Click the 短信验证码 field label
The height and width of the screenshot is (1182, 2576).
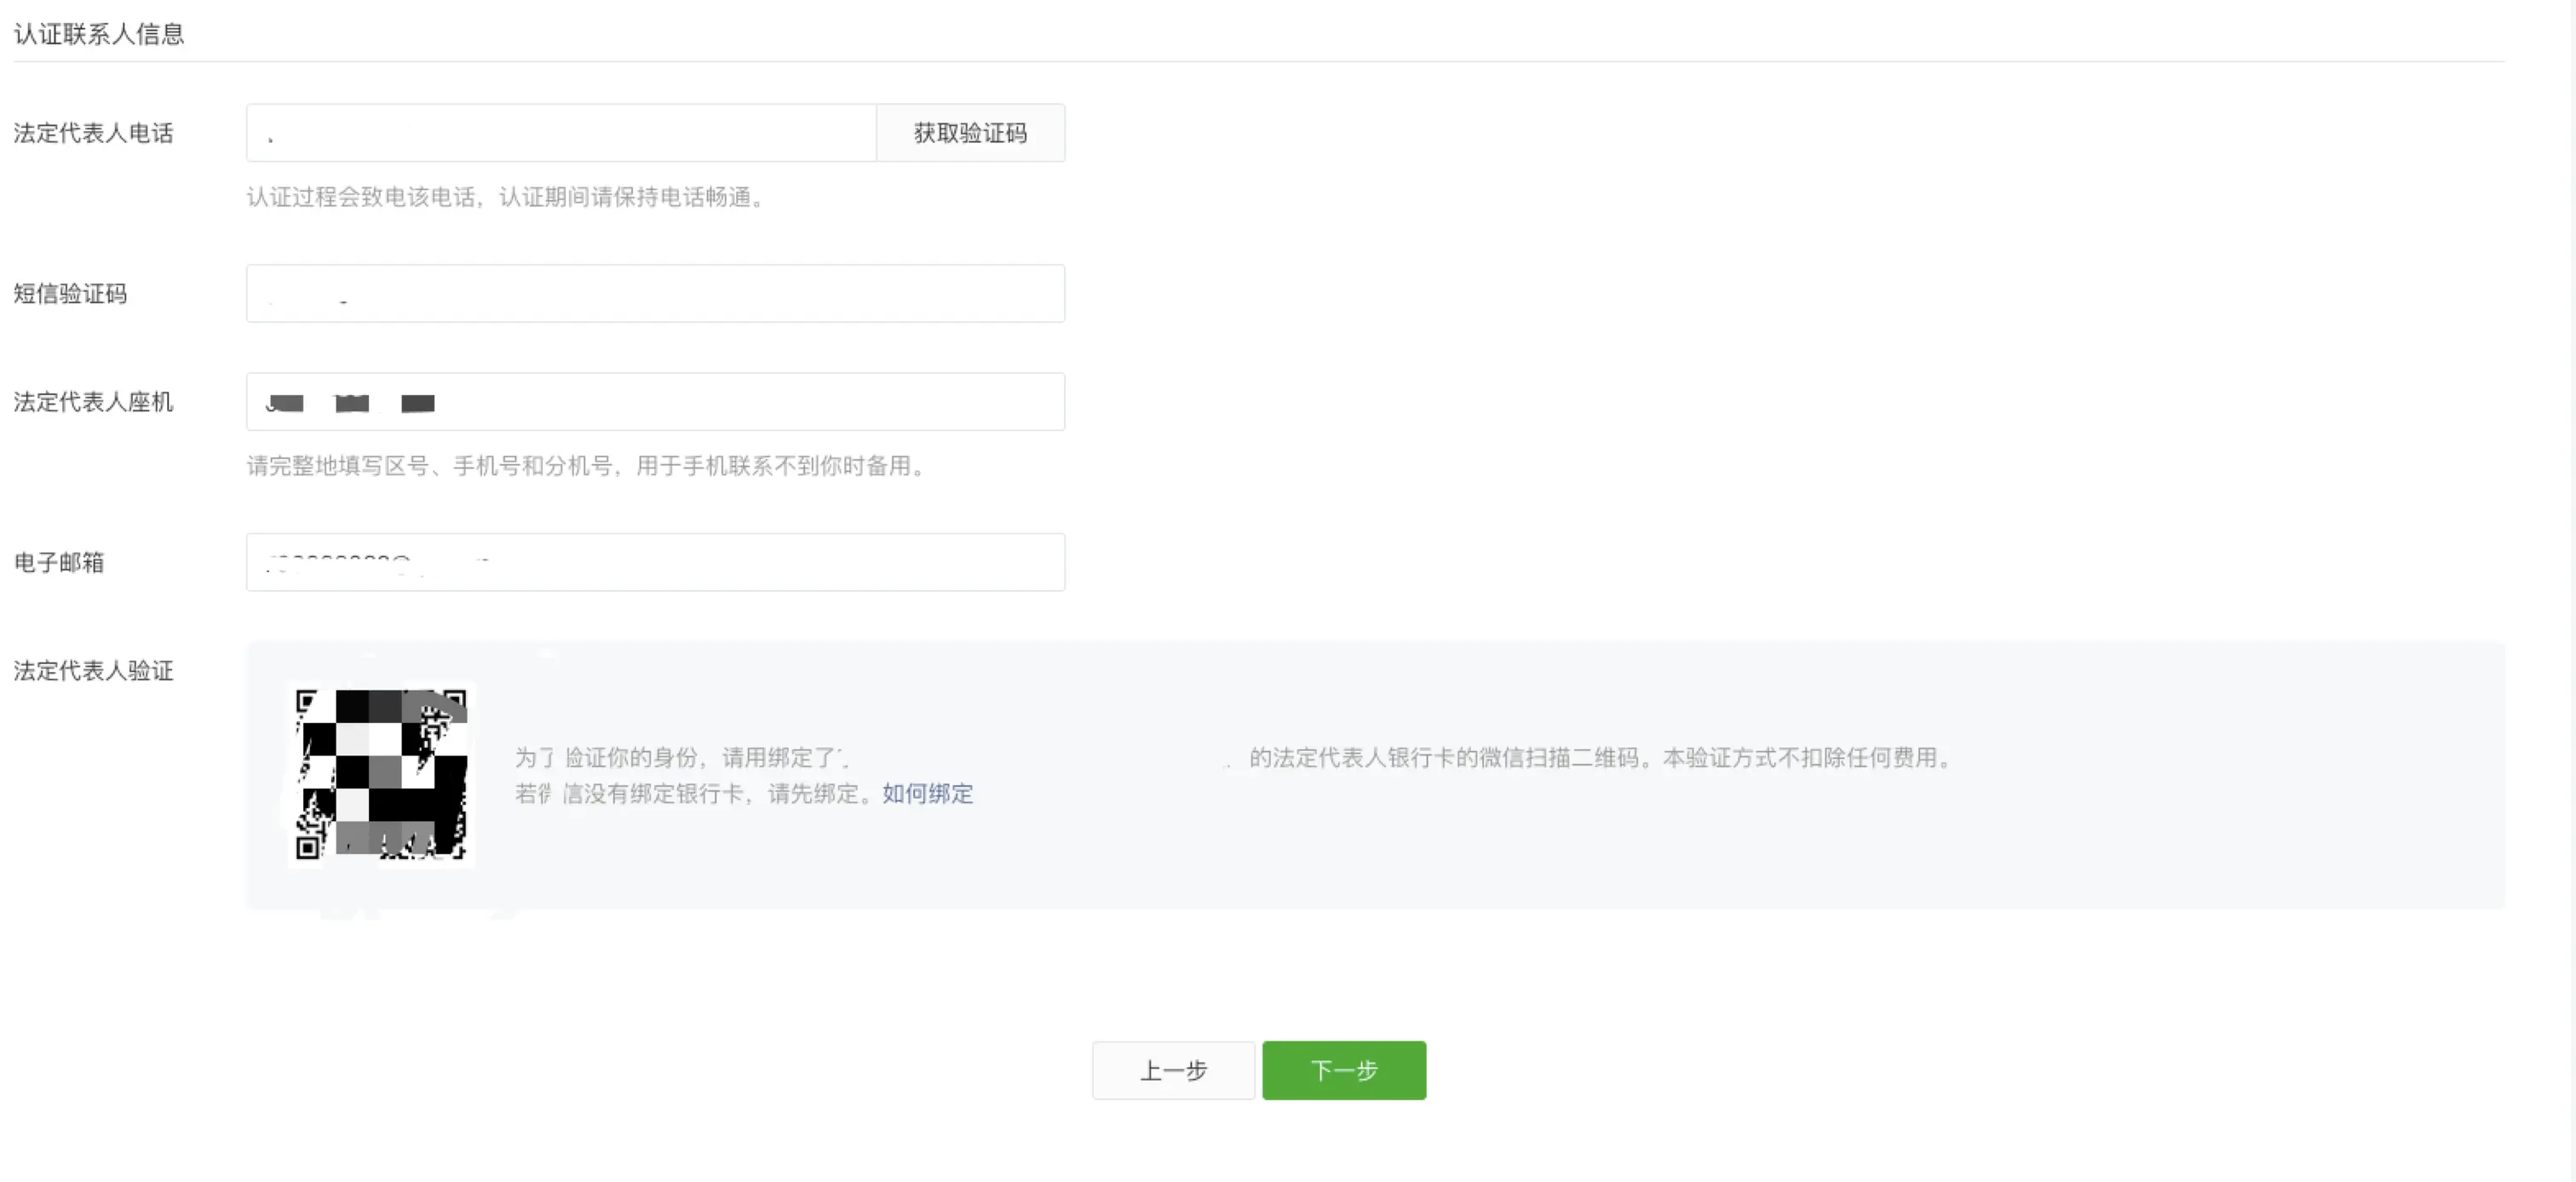(x=70, y=294)
